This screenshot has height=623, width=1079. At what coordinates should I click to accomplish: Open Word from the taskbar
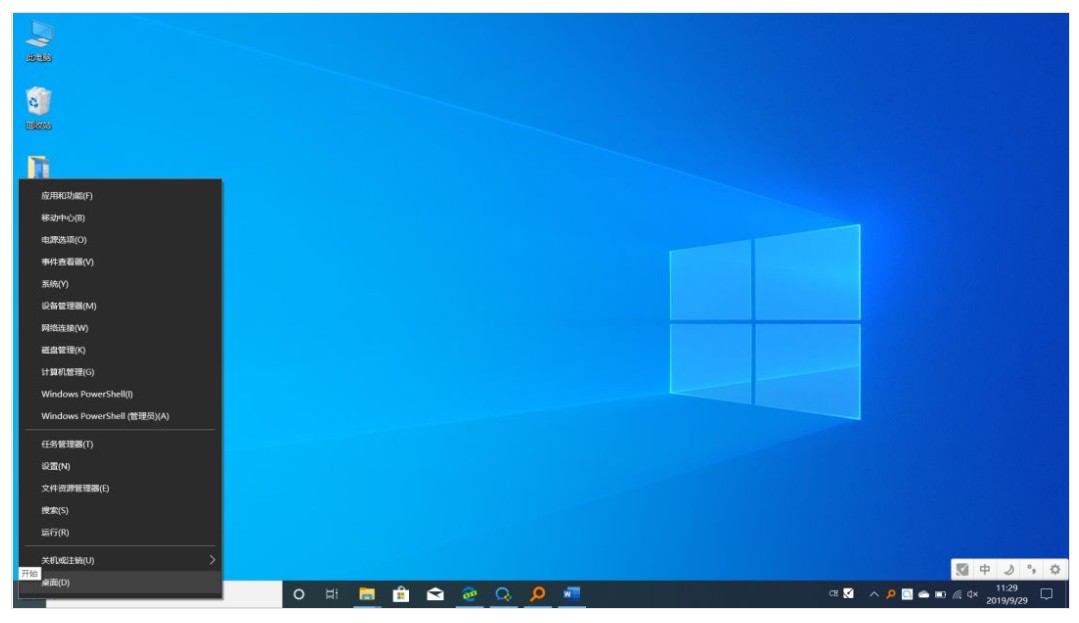pyautogui.click(x=571, y=594)
